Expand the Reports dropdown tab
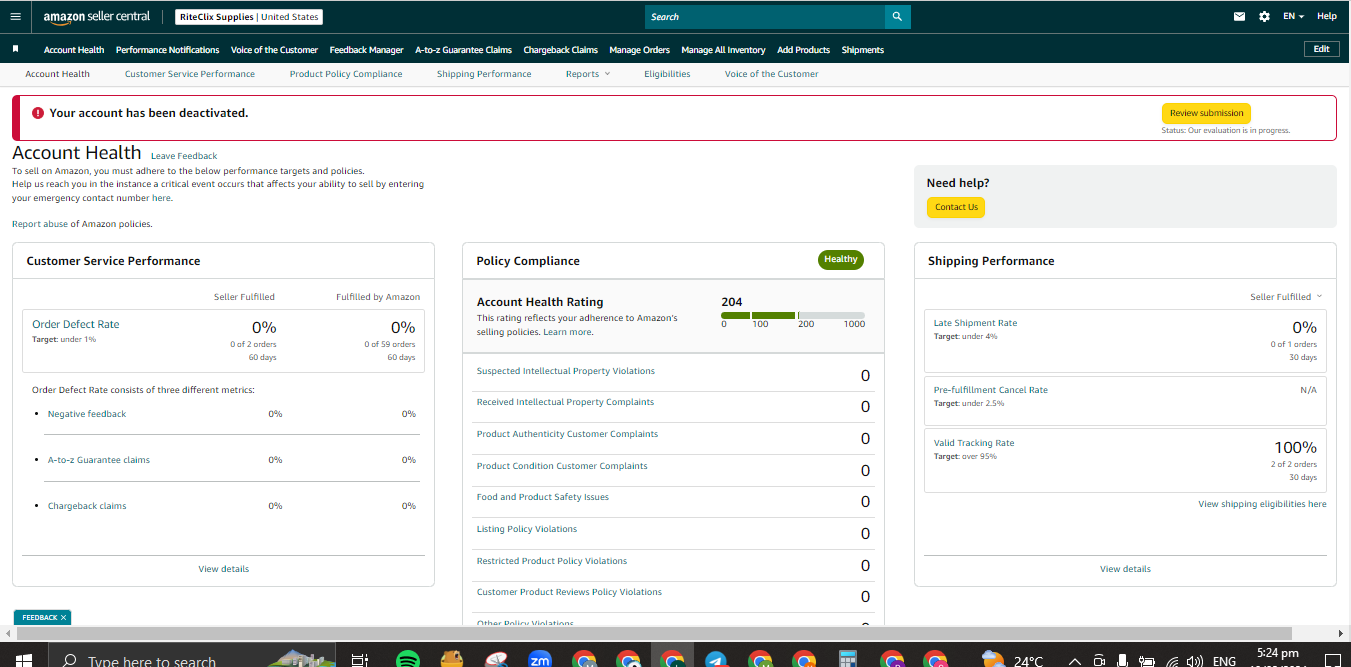The image size is (1351, 667). (587, 74)
